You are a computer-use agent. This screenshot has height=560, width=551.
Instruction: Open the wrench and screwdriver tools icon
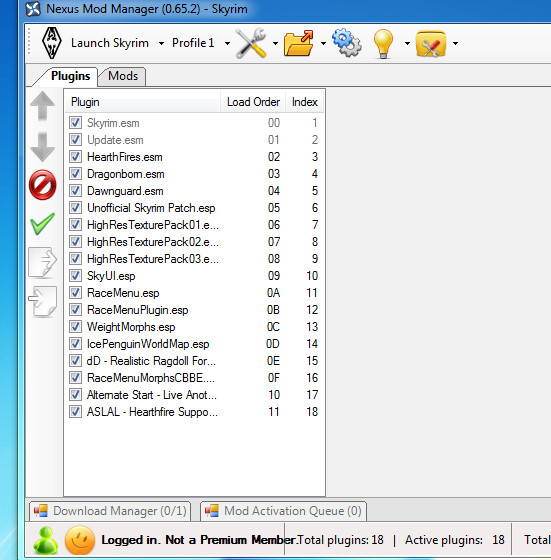coord(251,43)
